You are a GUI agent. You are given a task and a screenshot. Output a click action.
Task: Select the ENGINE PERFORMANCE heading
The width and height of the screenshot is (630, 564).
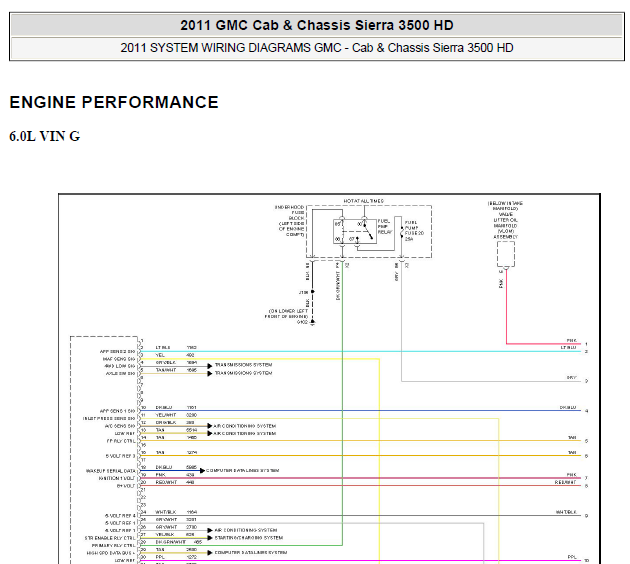[x=114, y=102]
